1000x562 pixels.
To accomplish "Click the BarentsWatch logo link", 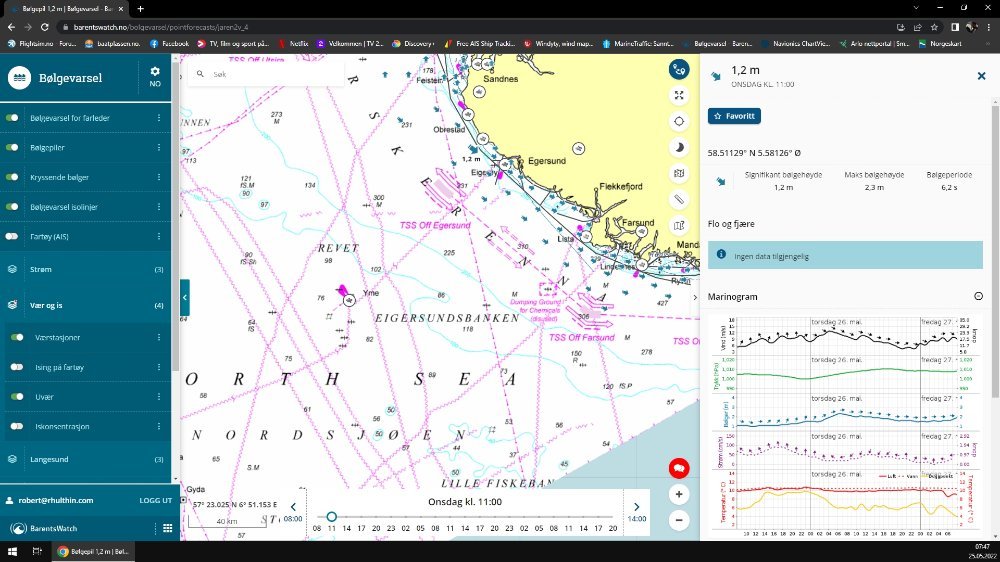I will tap(45, 528).
